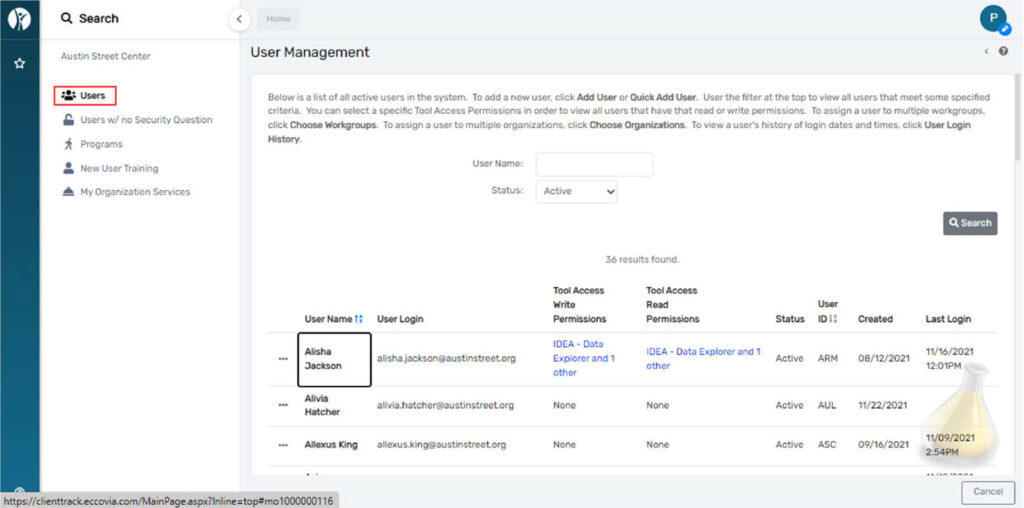Click the 36 results found text
Screen dimensions: 1024x508
pos(642,259)
